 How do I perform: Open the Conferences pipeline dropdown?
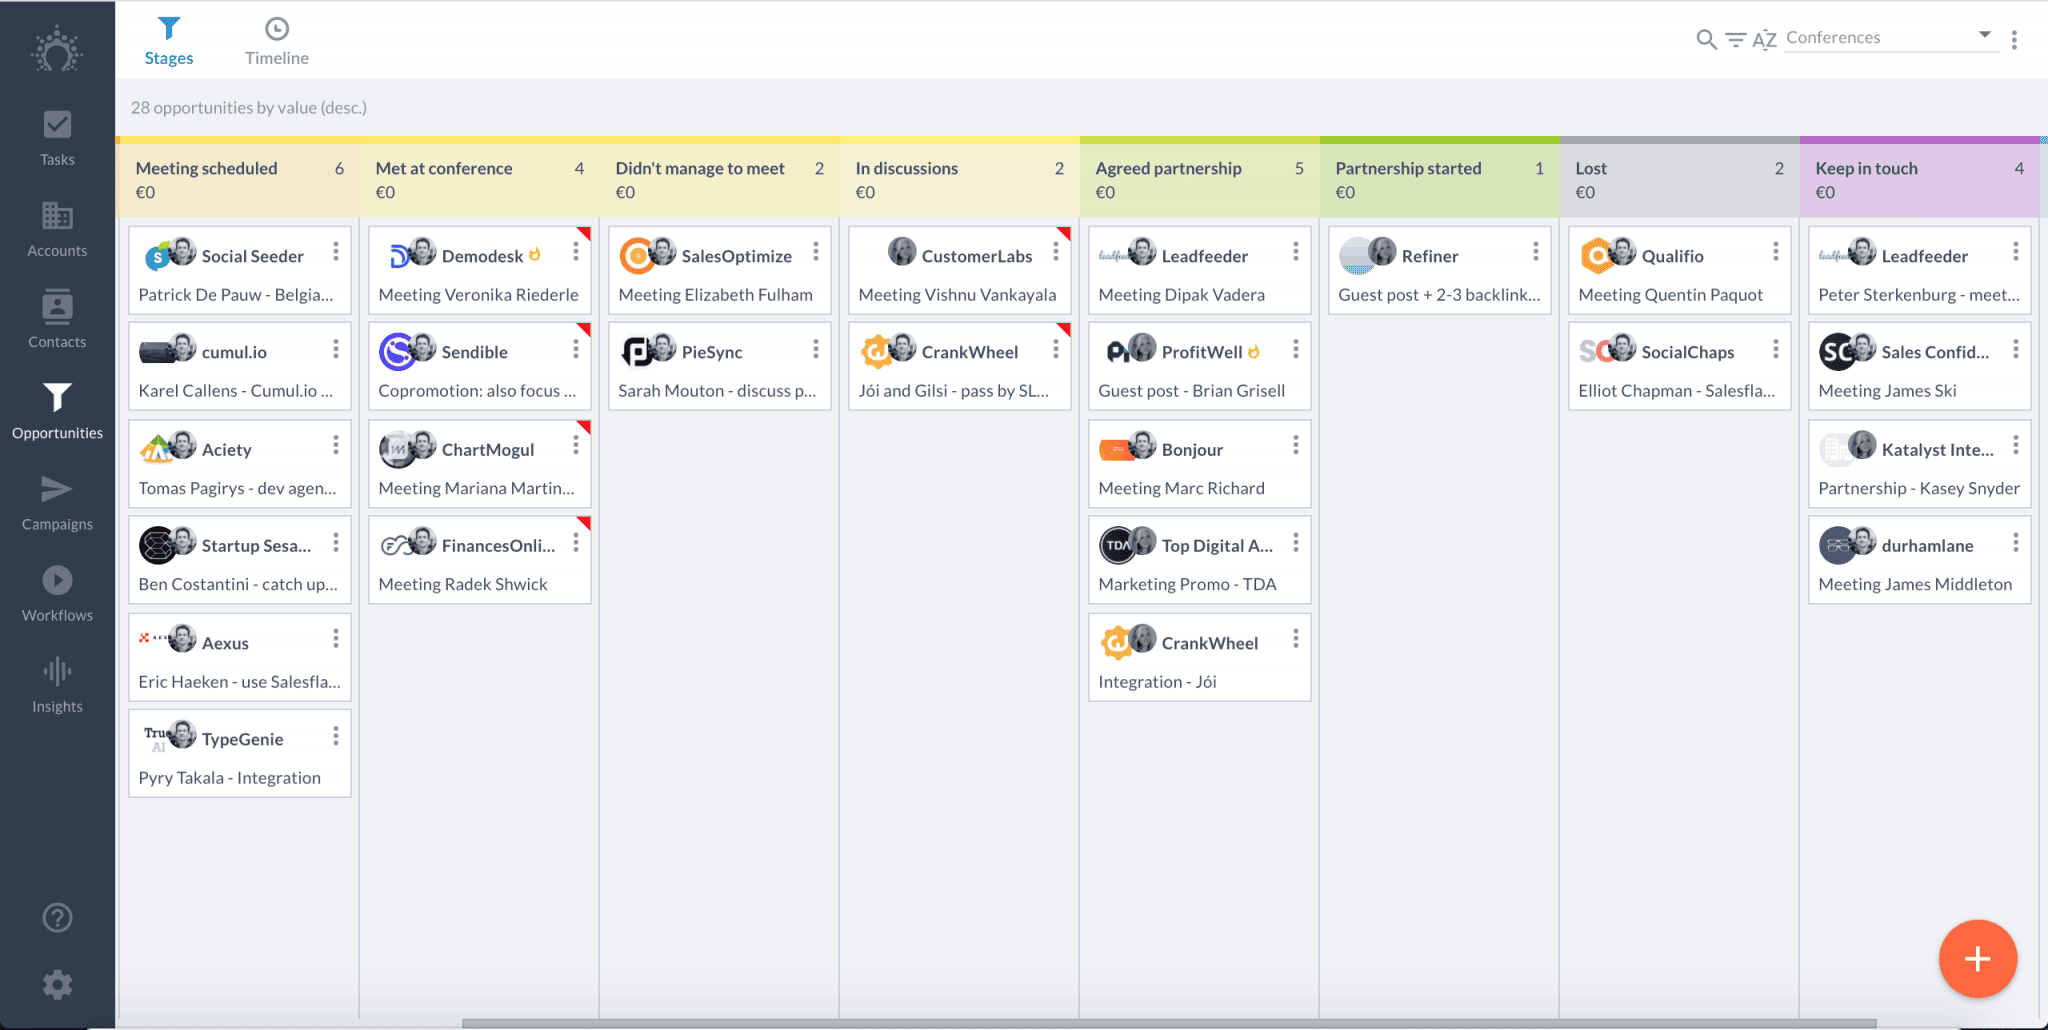tap(1890, 38)
